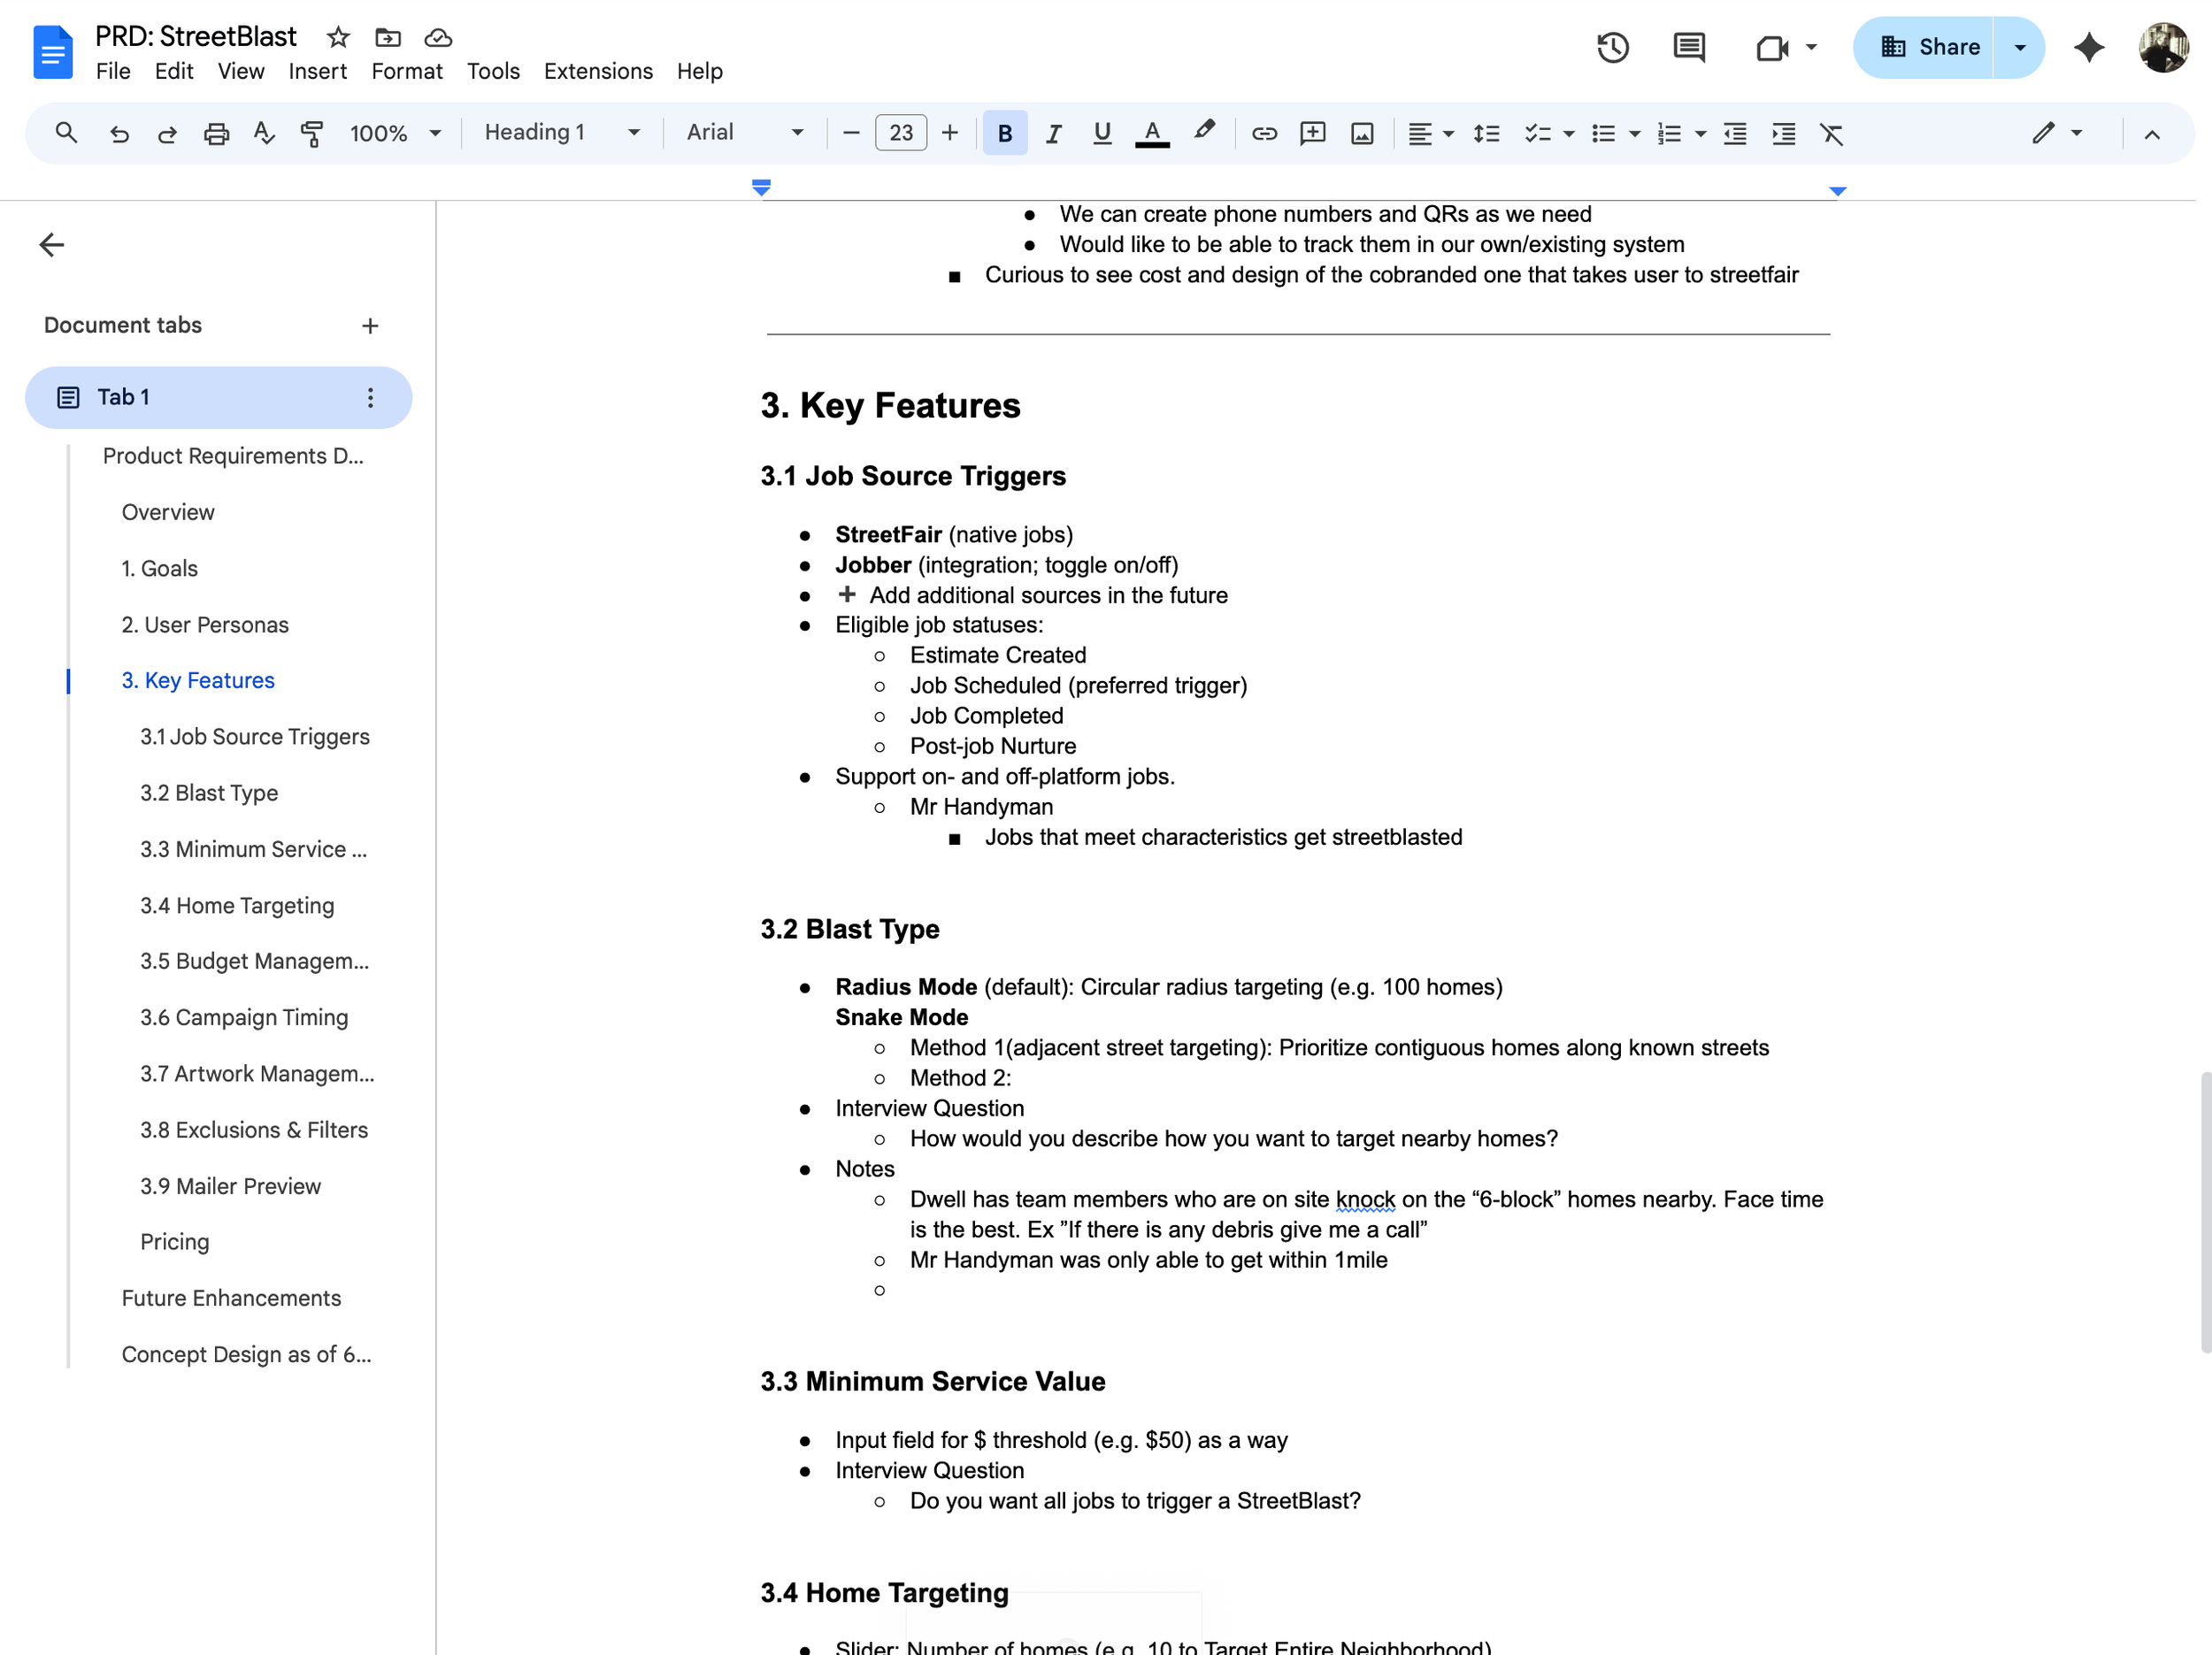Click the Gemini sparkle icon
Image resolution: width=2212 pixels, height=1655 pixels.
(2089, 47)
